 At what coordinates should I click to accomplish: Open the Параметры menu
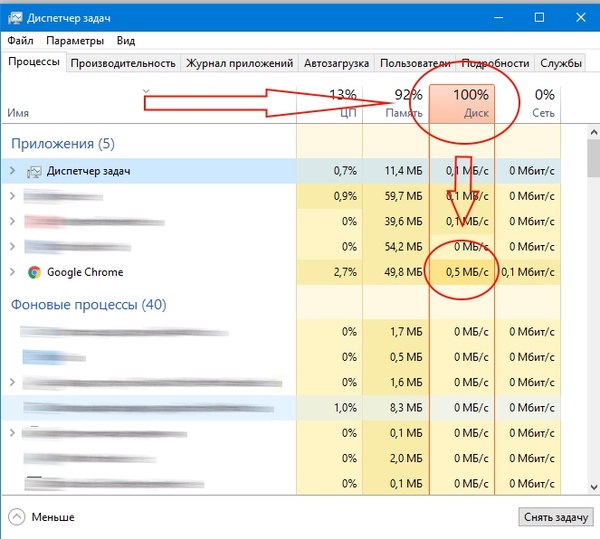click(75, 41)
